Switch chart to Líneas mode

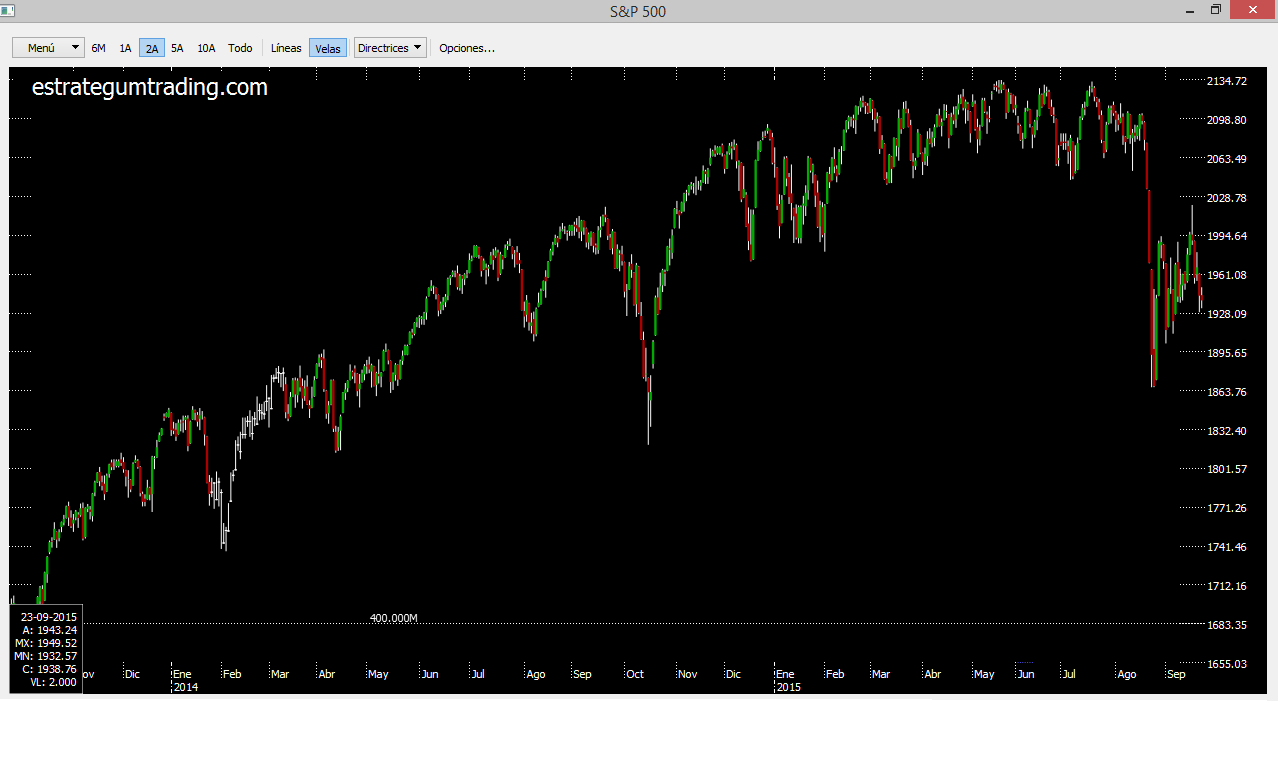286,48
